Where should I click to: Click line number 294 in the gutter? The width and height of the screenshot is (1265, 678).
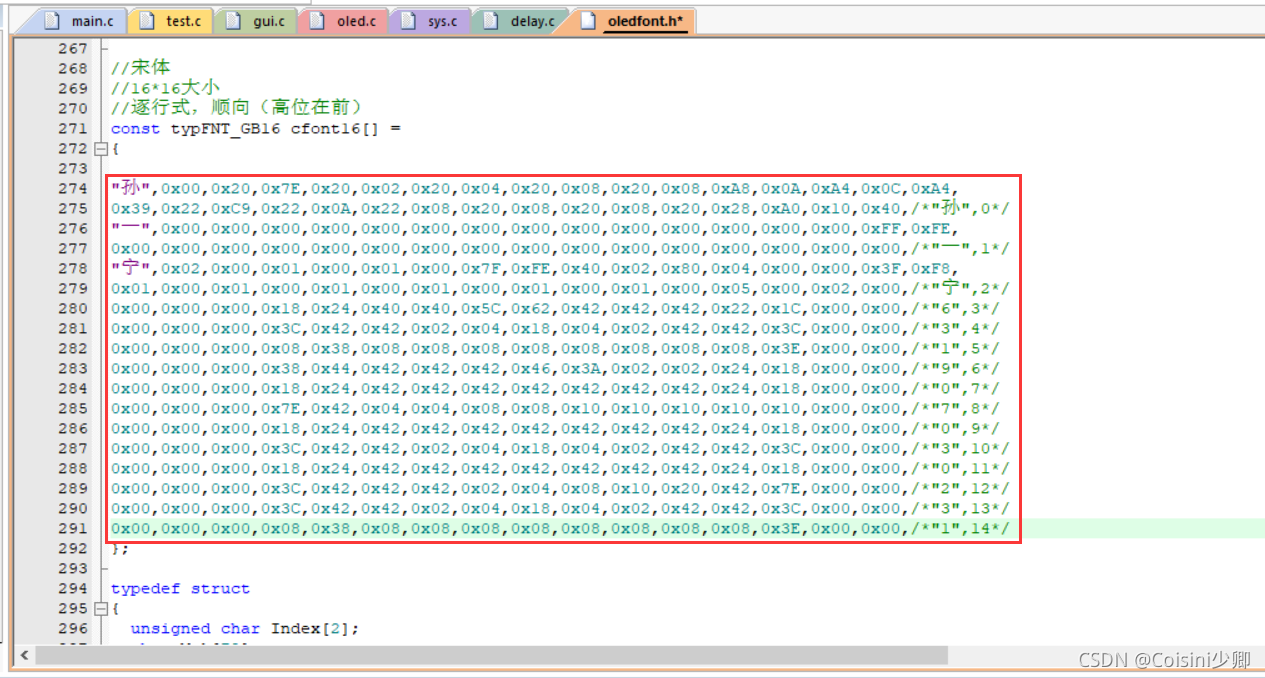point(73,589)
